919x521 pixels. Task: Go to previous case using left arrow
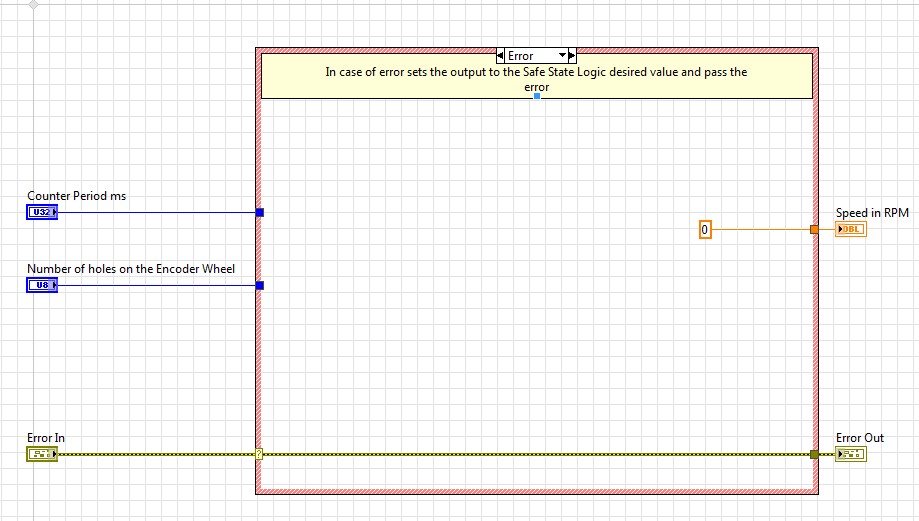coord(501,56)
